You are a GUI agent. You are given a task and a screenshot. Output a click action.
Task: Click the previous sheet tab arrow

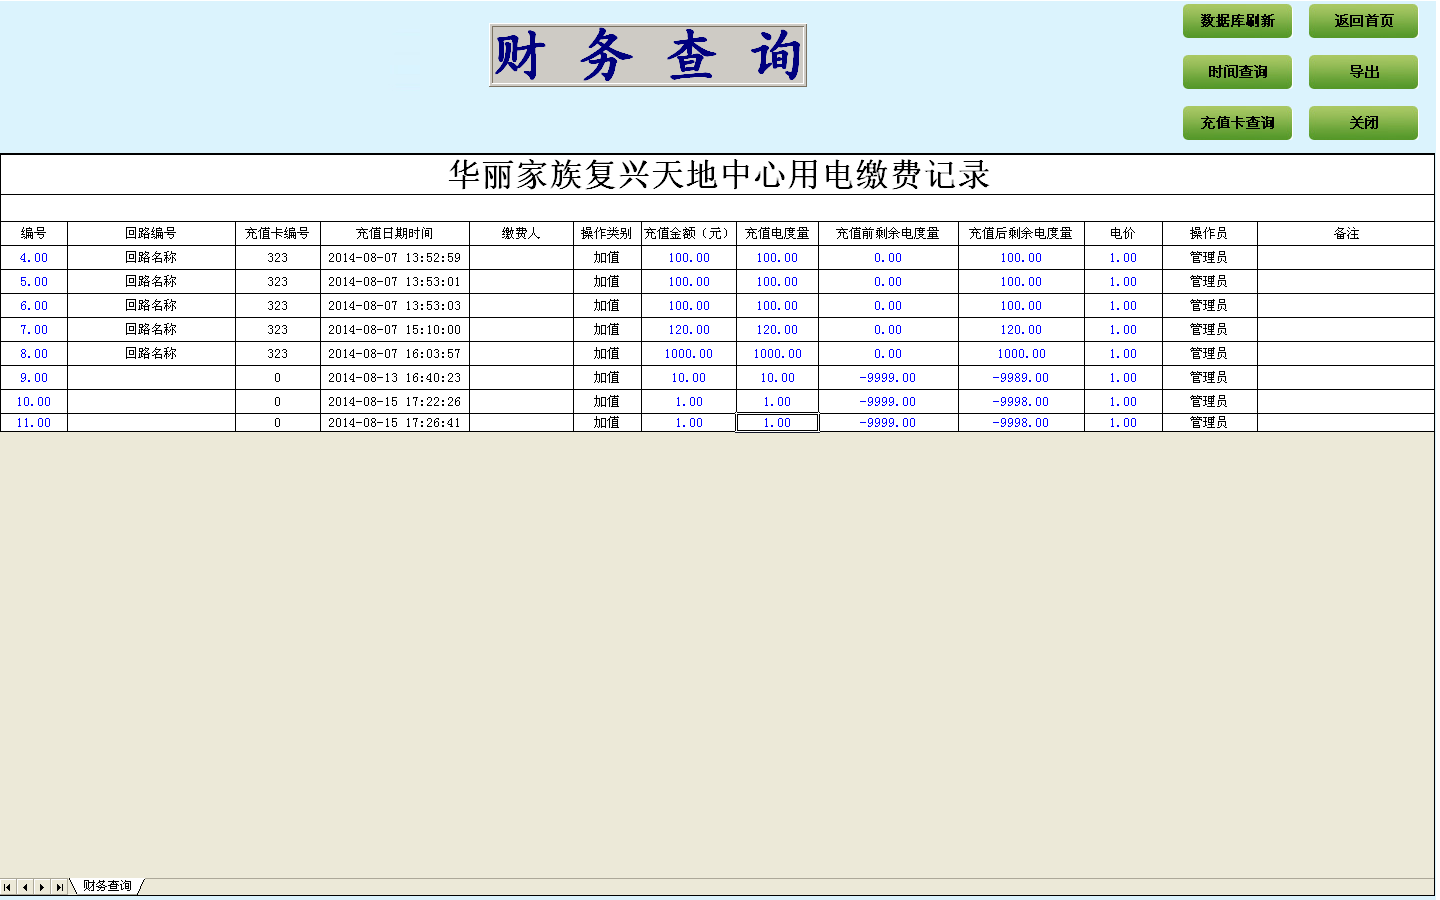(x=25, y=887)
